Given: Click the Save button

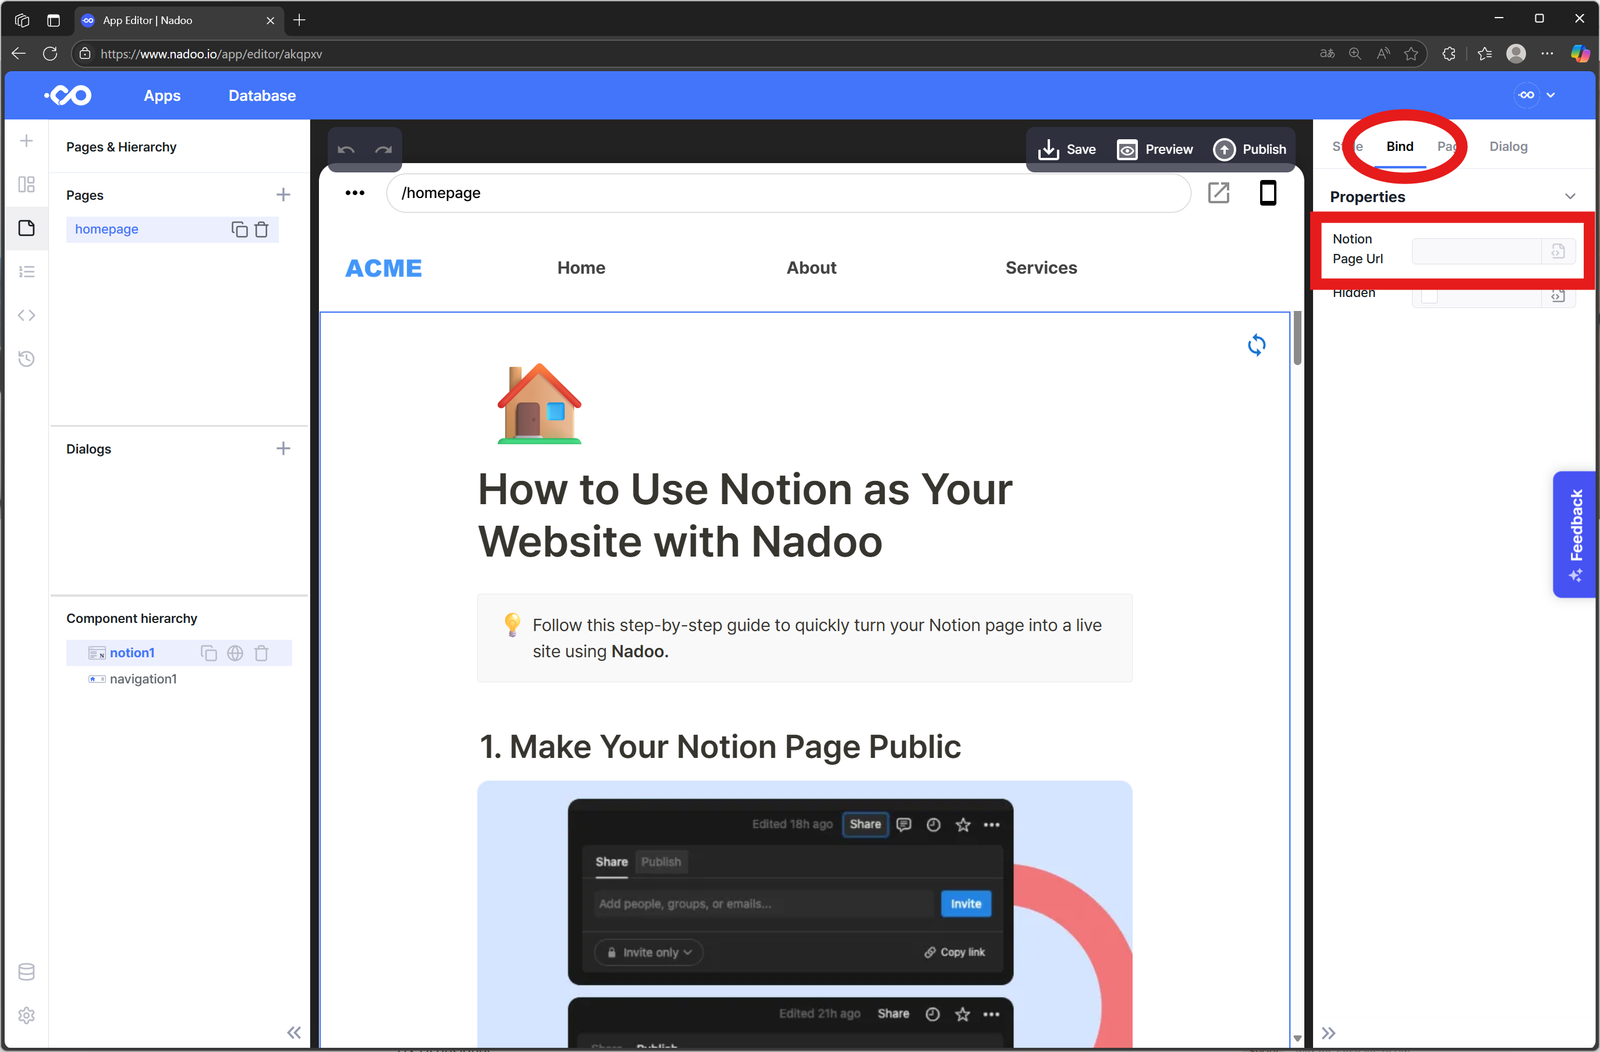Looking at the screenshot, I should pos(1067,150).
